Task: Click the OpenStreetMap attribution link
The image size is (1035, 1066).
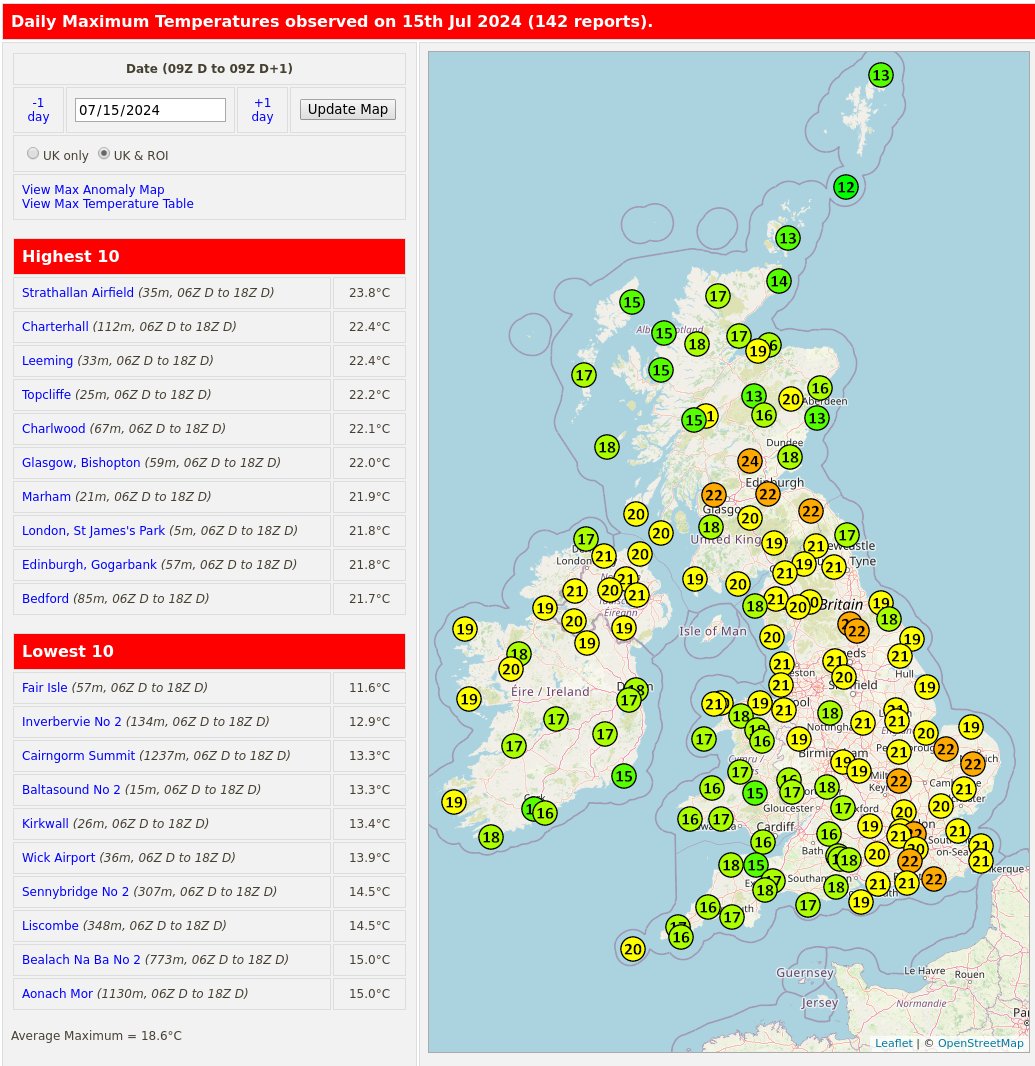Action: click(x=980, y=1043)
